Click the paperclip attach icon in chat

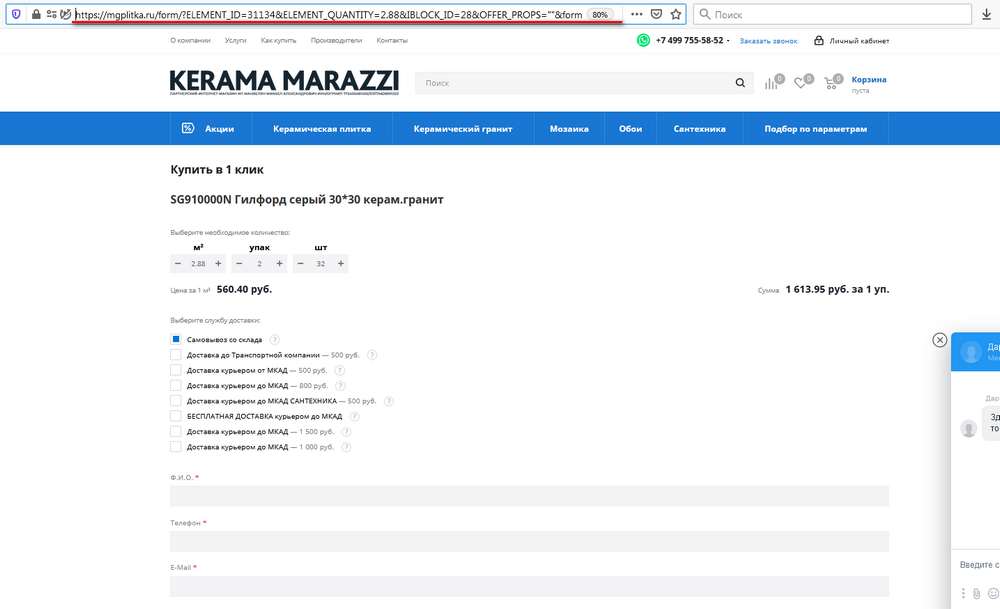[976, 594]
